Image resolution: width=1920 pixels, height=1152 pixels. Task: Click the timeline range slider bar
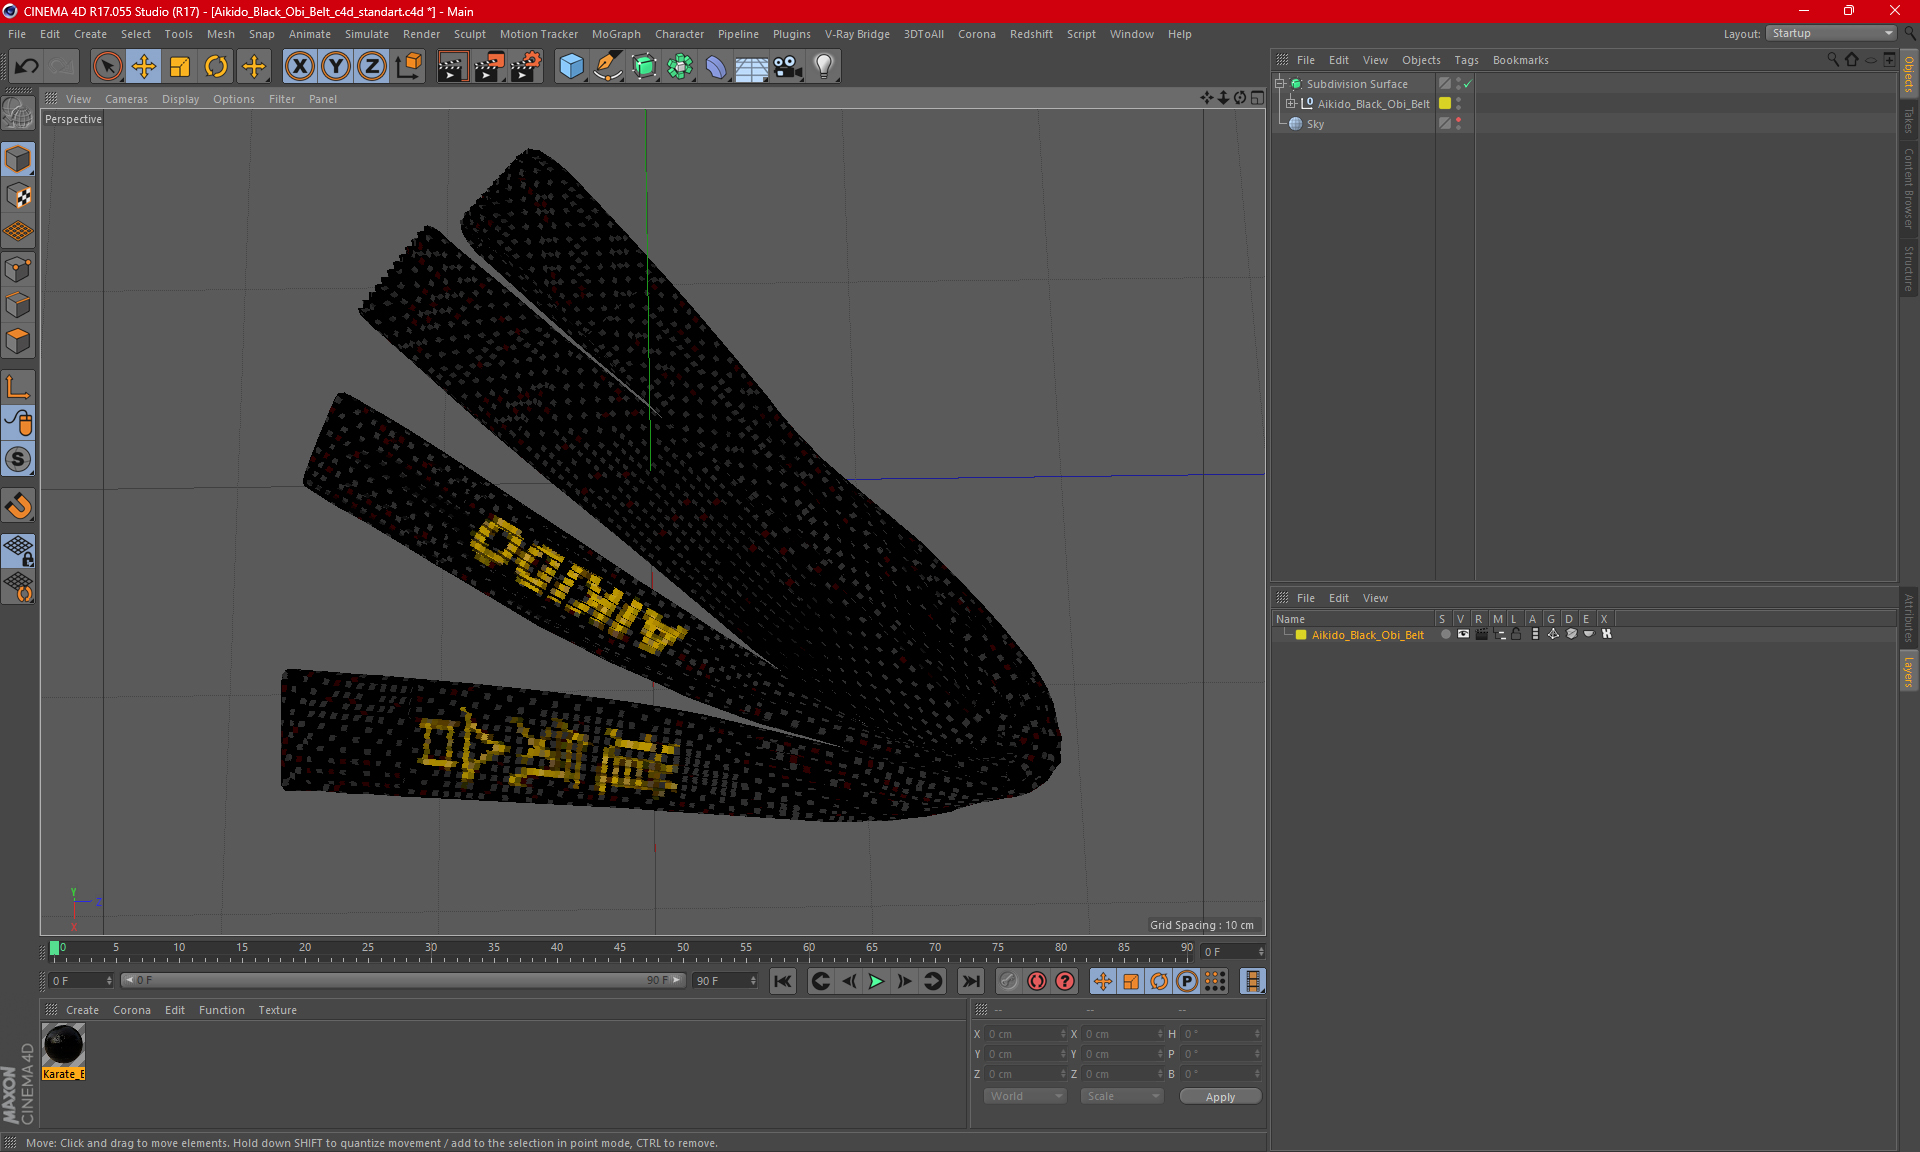coord(403,980)
